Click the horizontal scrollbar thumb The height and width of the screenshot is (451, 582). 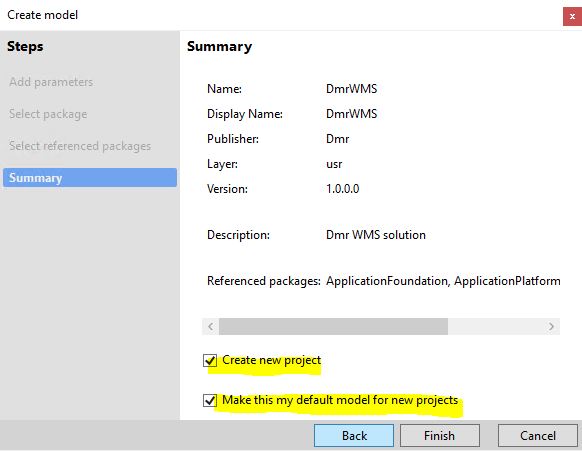pos(333,327)
